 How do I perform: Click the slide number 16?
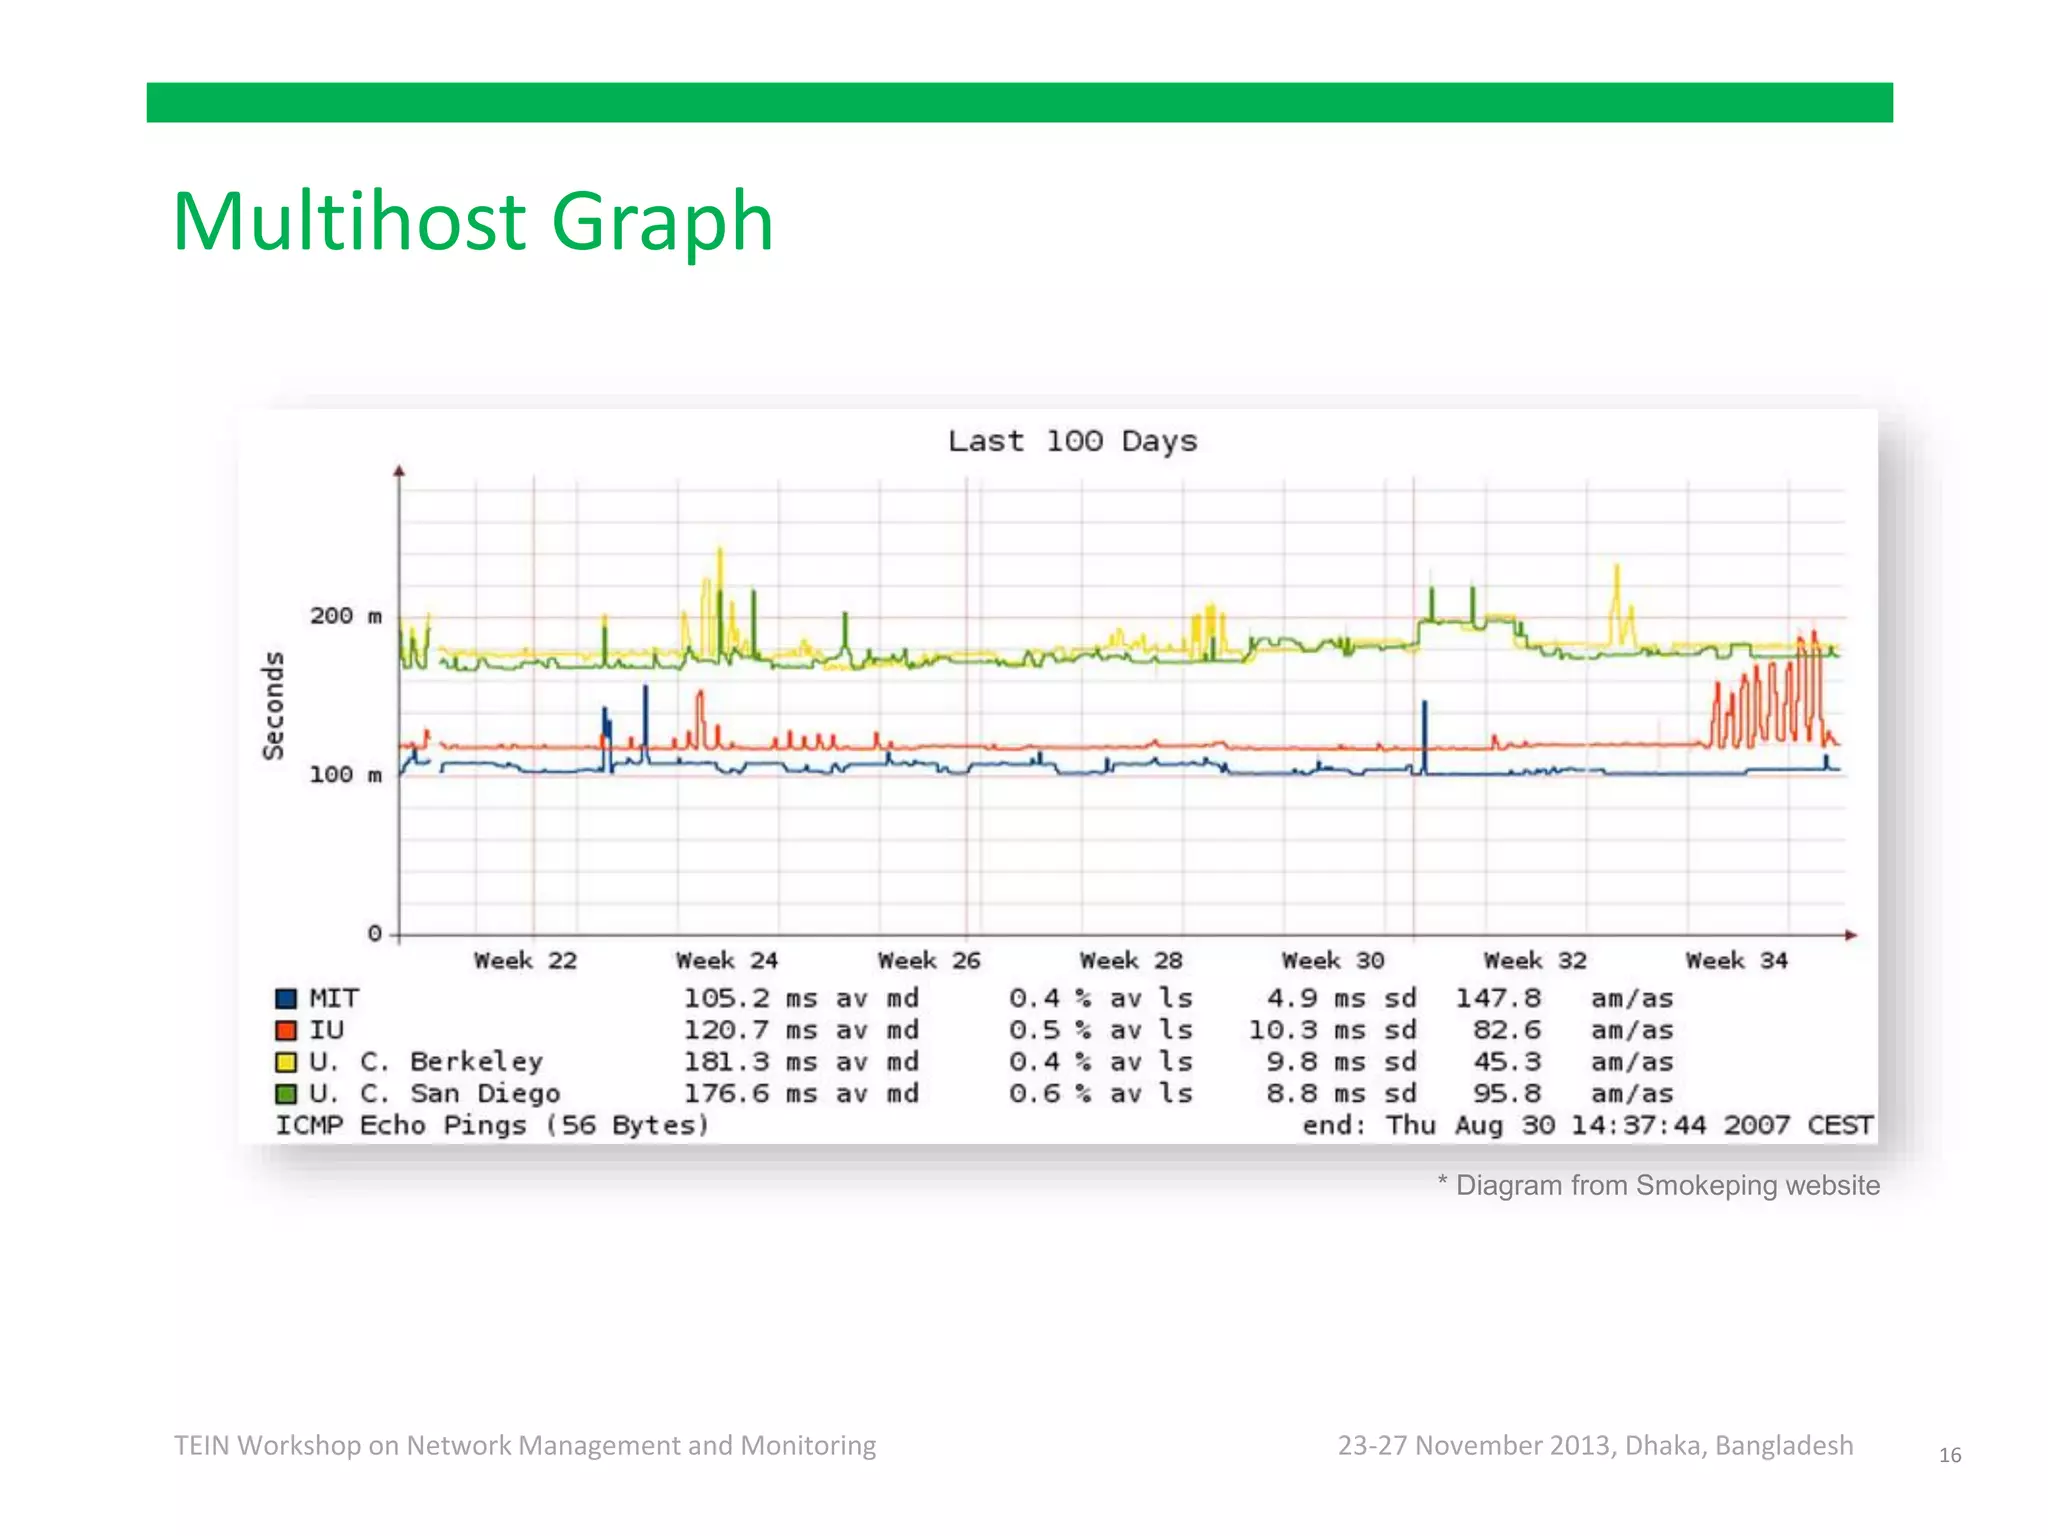point(1950,1456)
